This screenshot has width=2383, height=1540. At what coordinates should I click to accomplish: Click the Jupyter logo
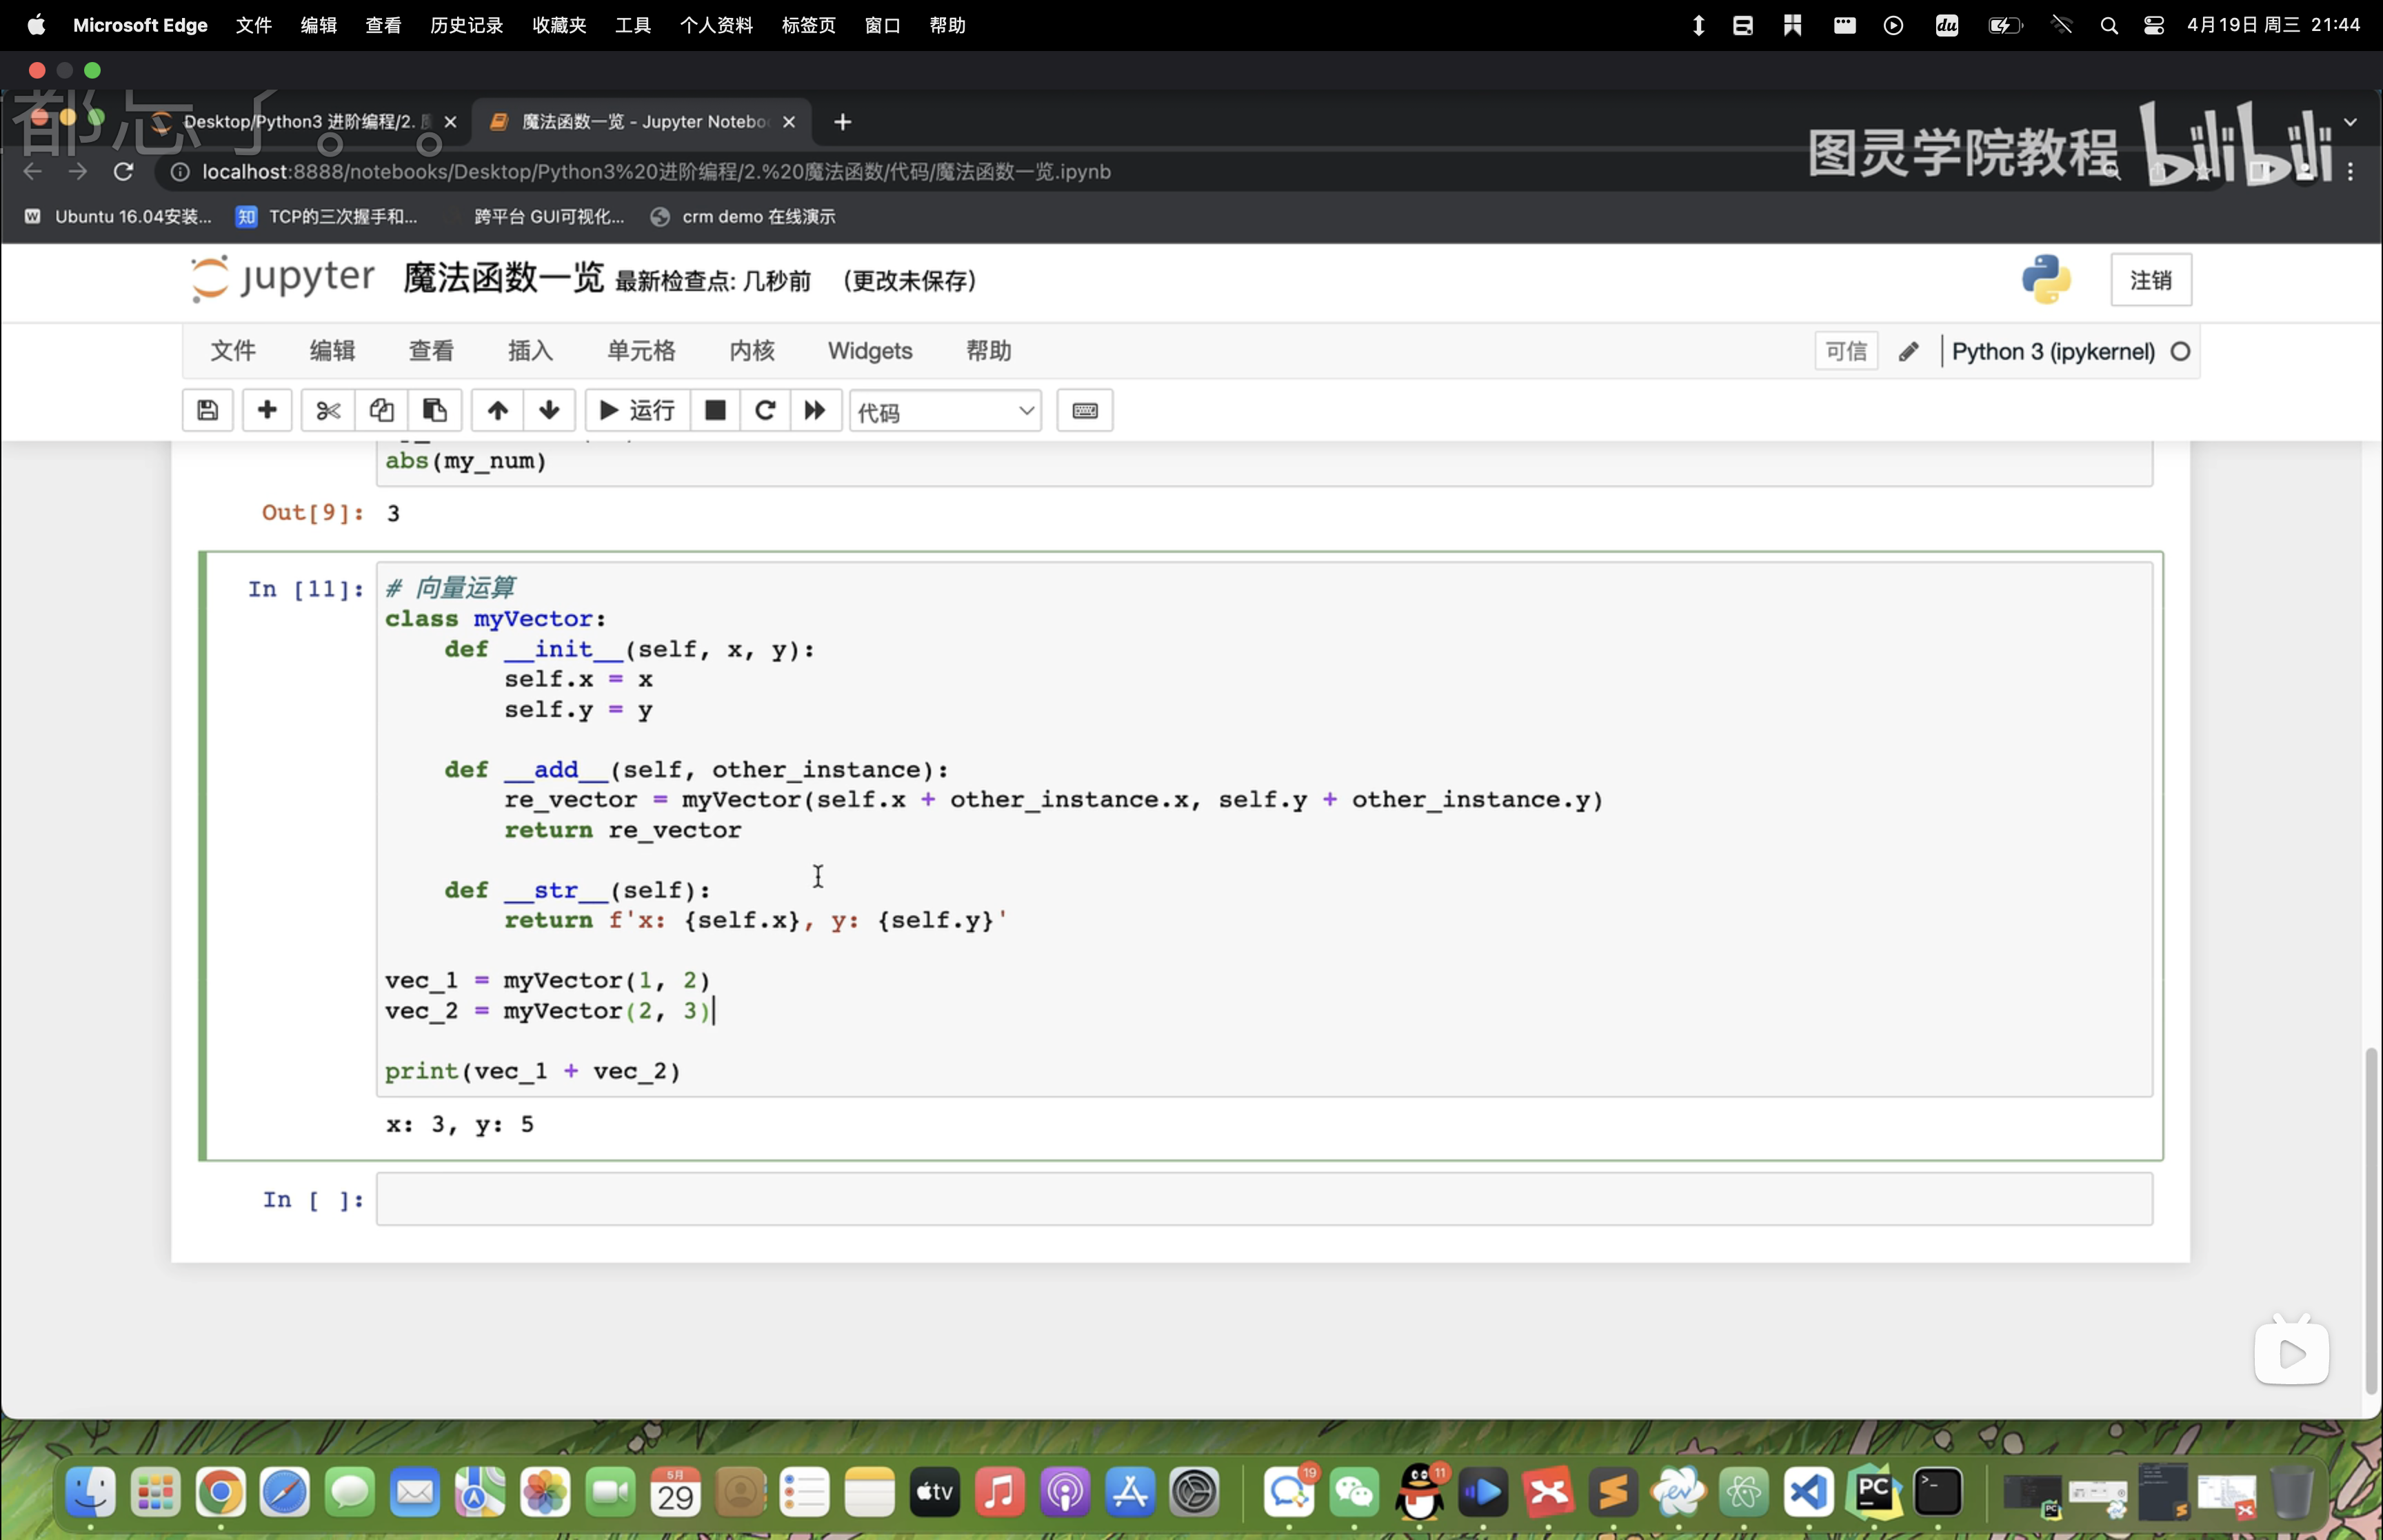pyautogui.click(x=283, y=278)
